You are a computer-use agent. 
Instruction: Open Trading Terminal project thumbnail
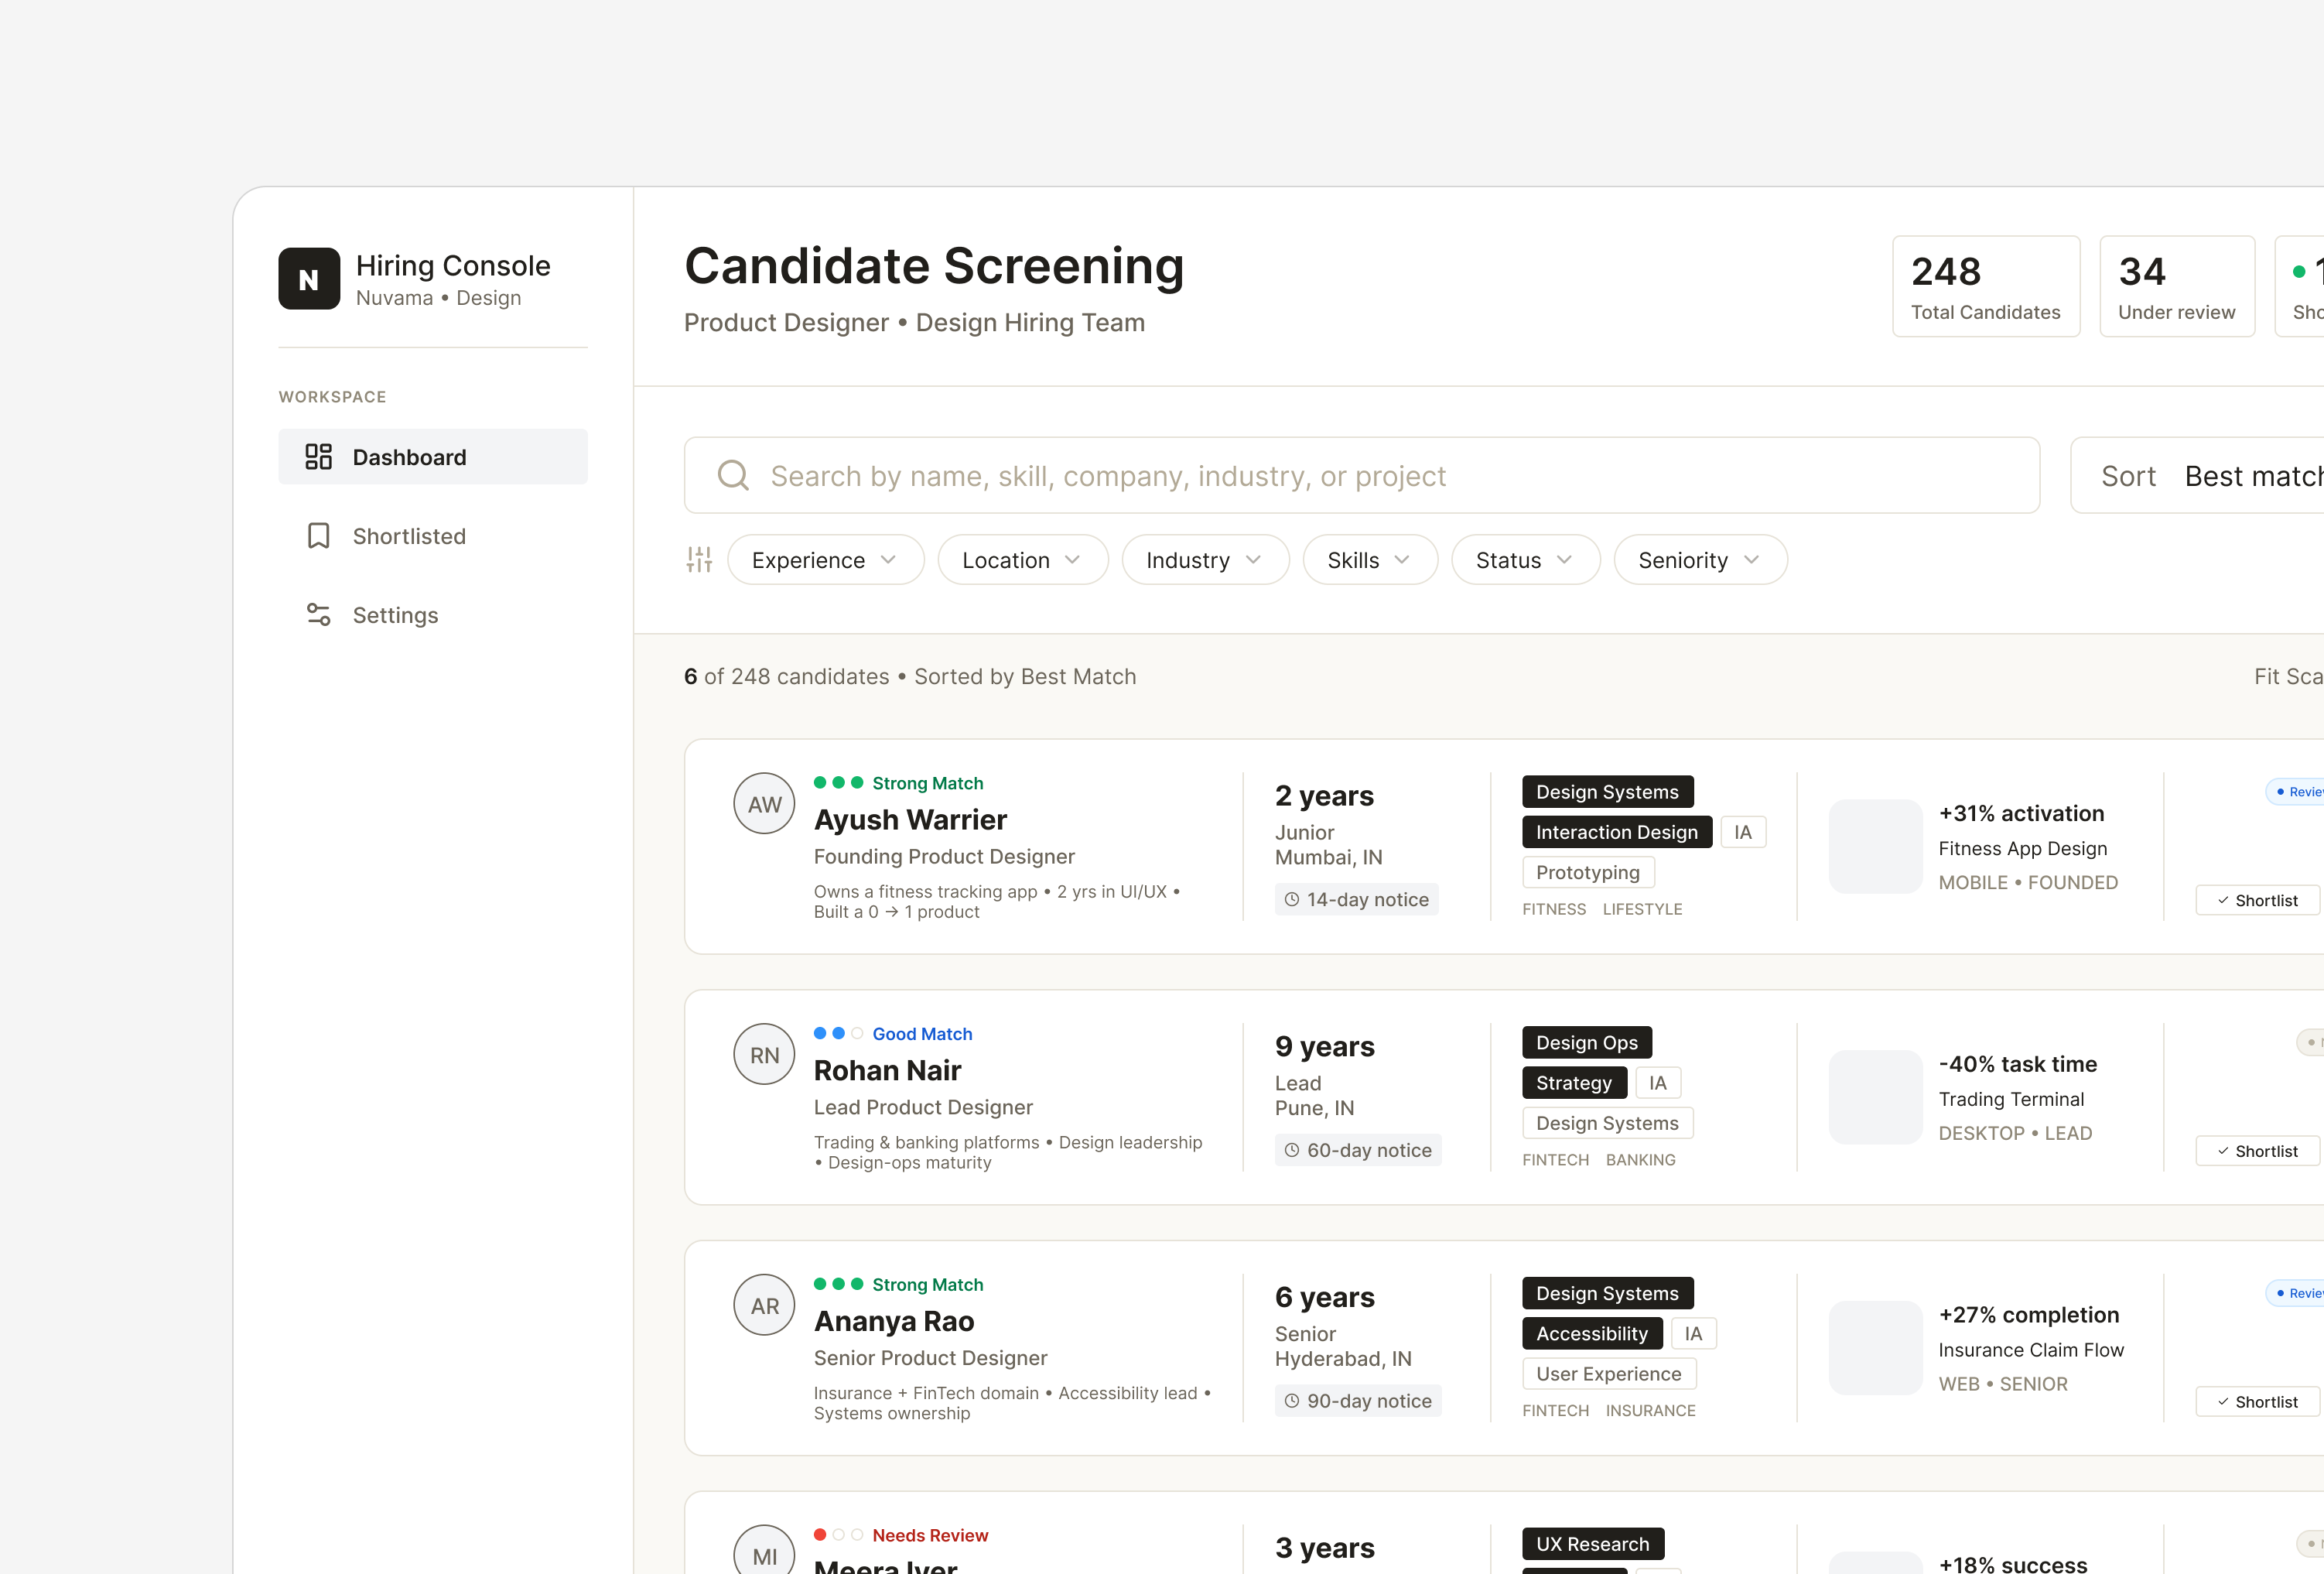tap(1876, 1098)
